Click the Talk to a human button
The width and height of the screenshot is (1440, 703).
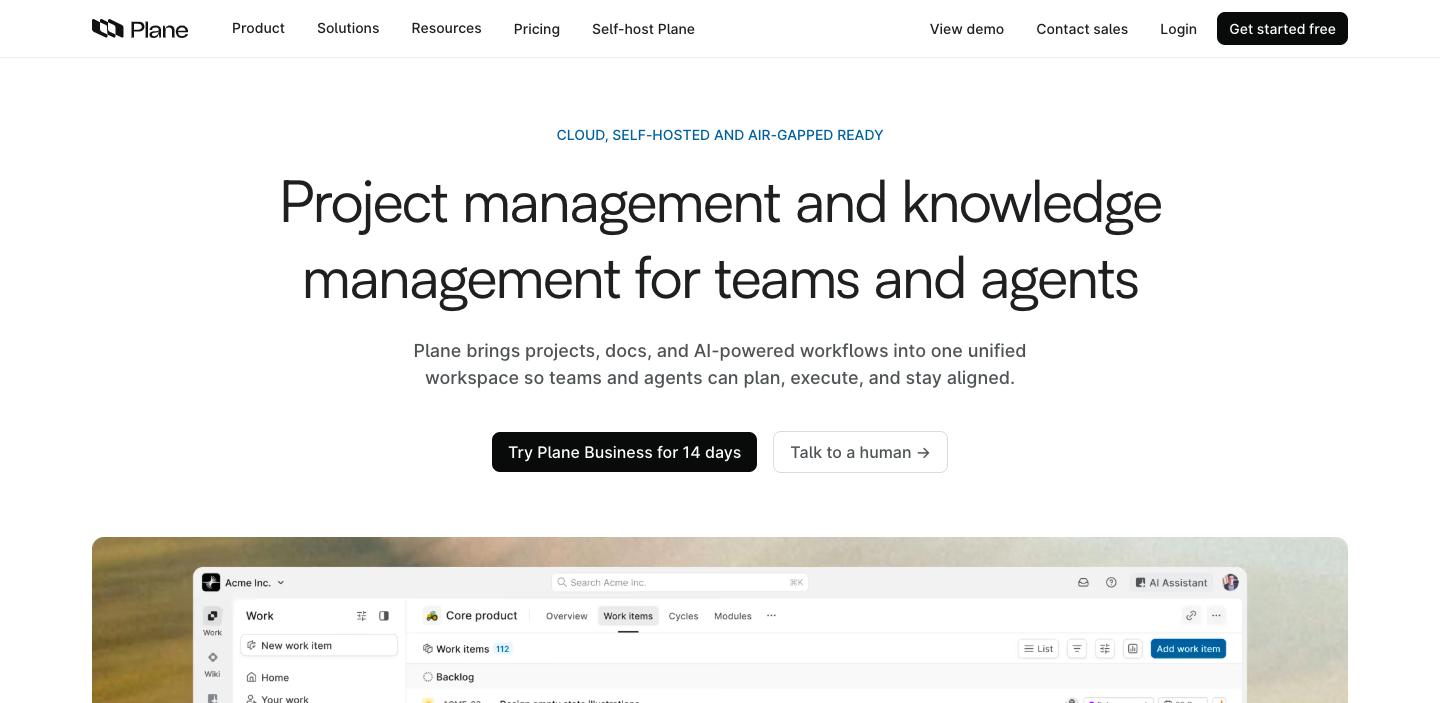click(860, 452)
